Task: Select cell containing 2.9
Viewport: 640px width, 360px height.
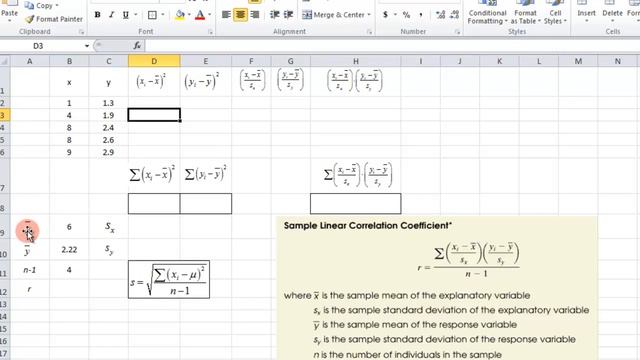Action: 109,152
